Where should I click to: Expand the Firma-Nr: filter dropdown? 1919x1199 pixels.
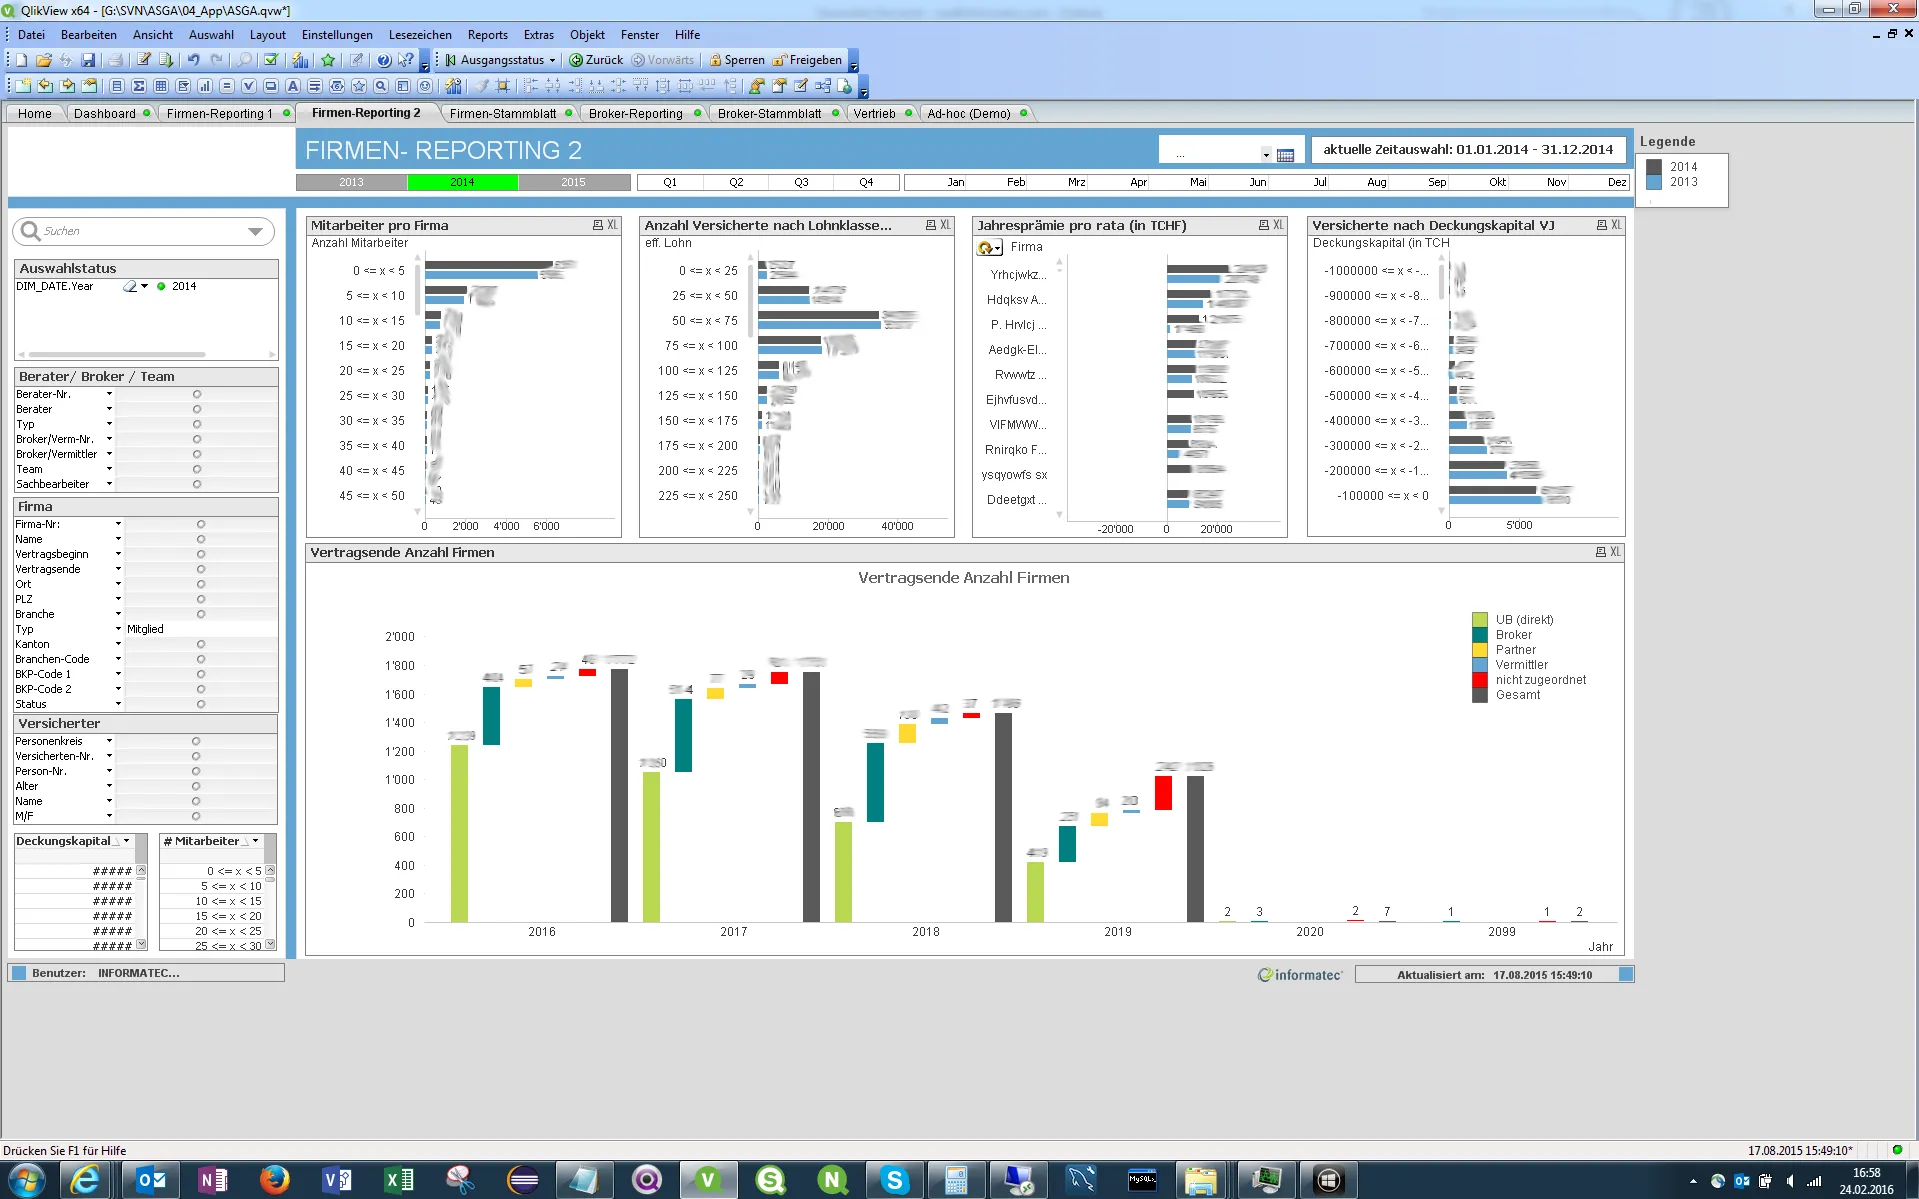click(118, 524)
